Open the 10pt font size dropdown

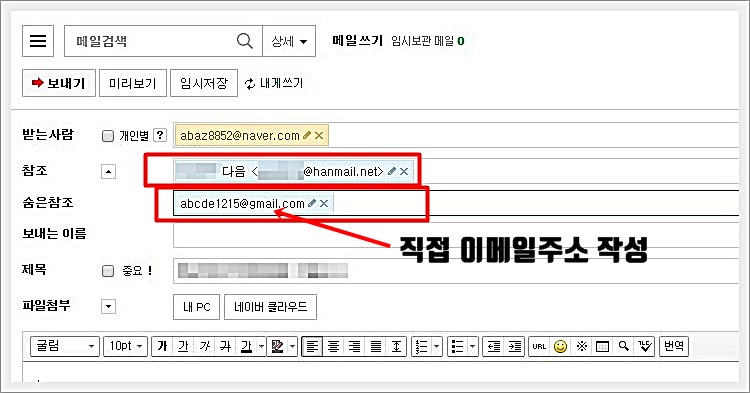point(125,346)
